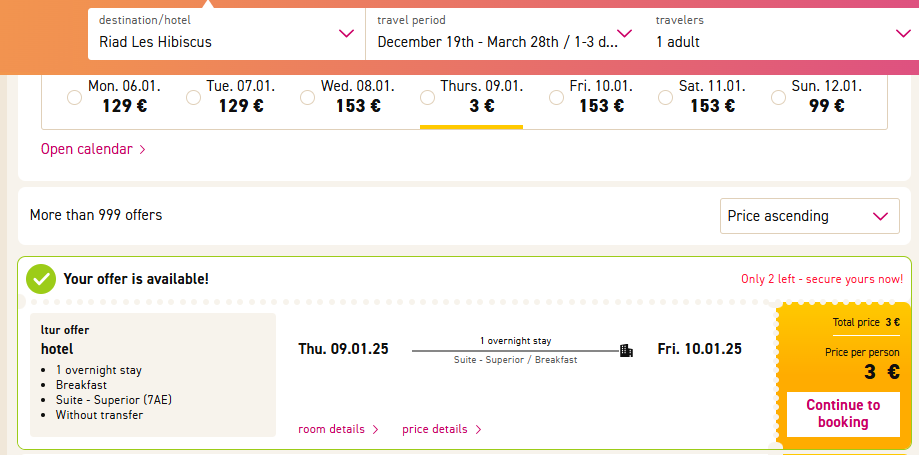Open the travelers dropdown

tap(782, 34)
